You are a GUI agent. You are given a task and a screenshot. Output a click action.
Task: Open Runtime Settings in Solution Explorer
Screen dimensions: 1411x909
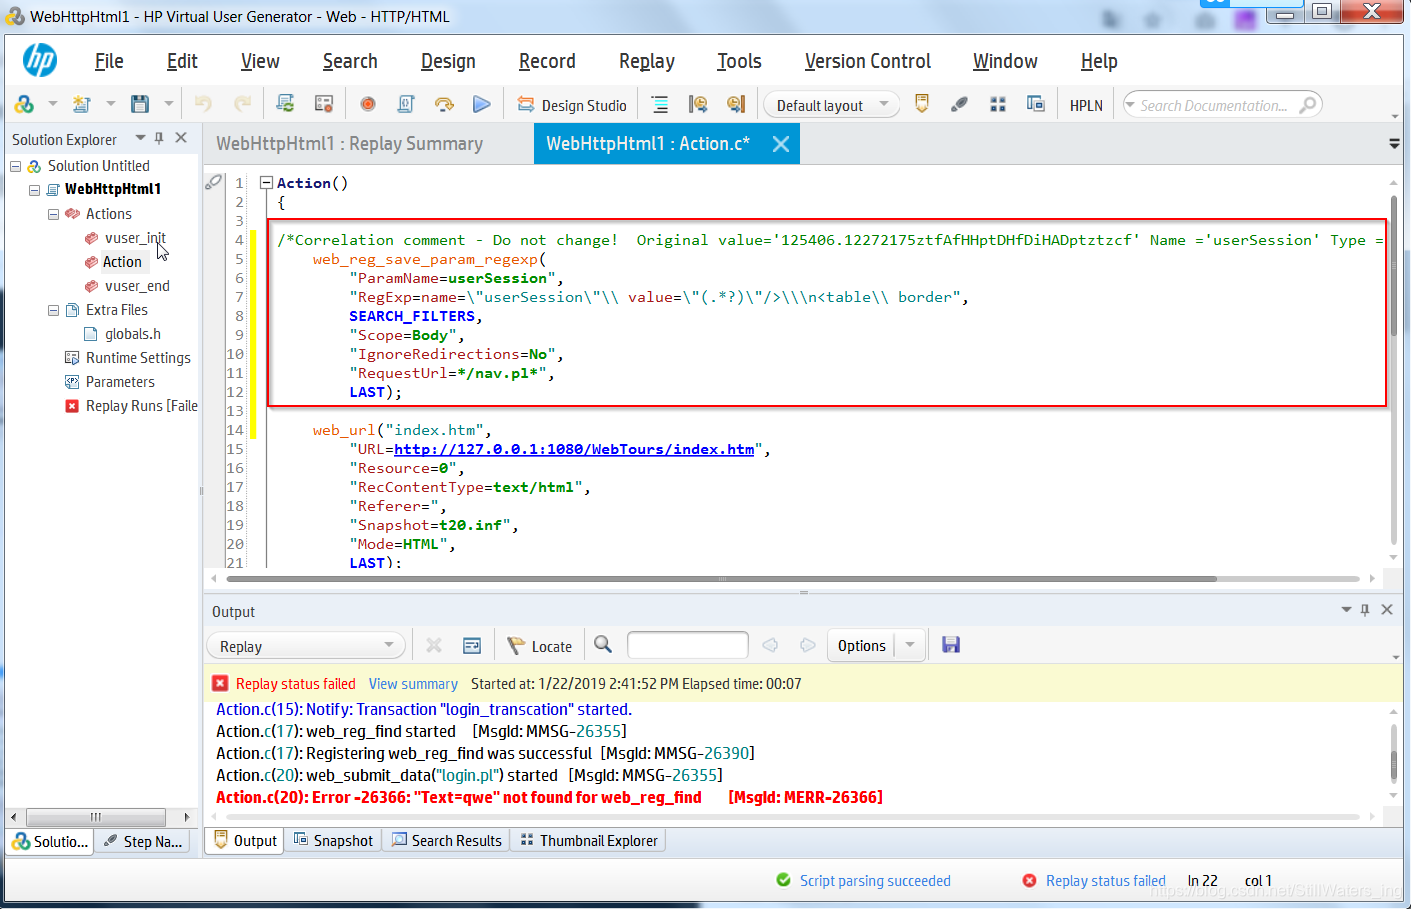138,358
